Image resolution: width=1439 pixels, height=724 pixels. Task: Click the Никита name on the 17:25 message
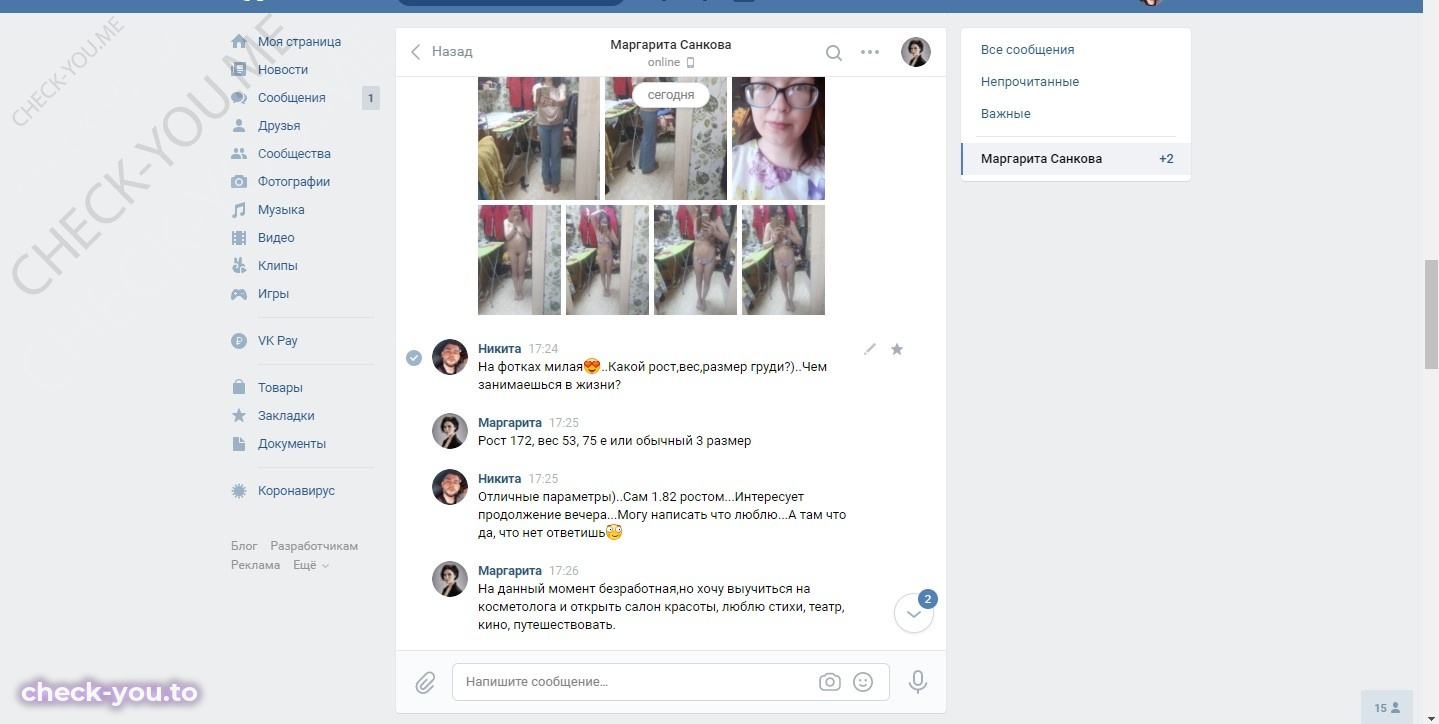pyautogui.click(x=499, y=479)
